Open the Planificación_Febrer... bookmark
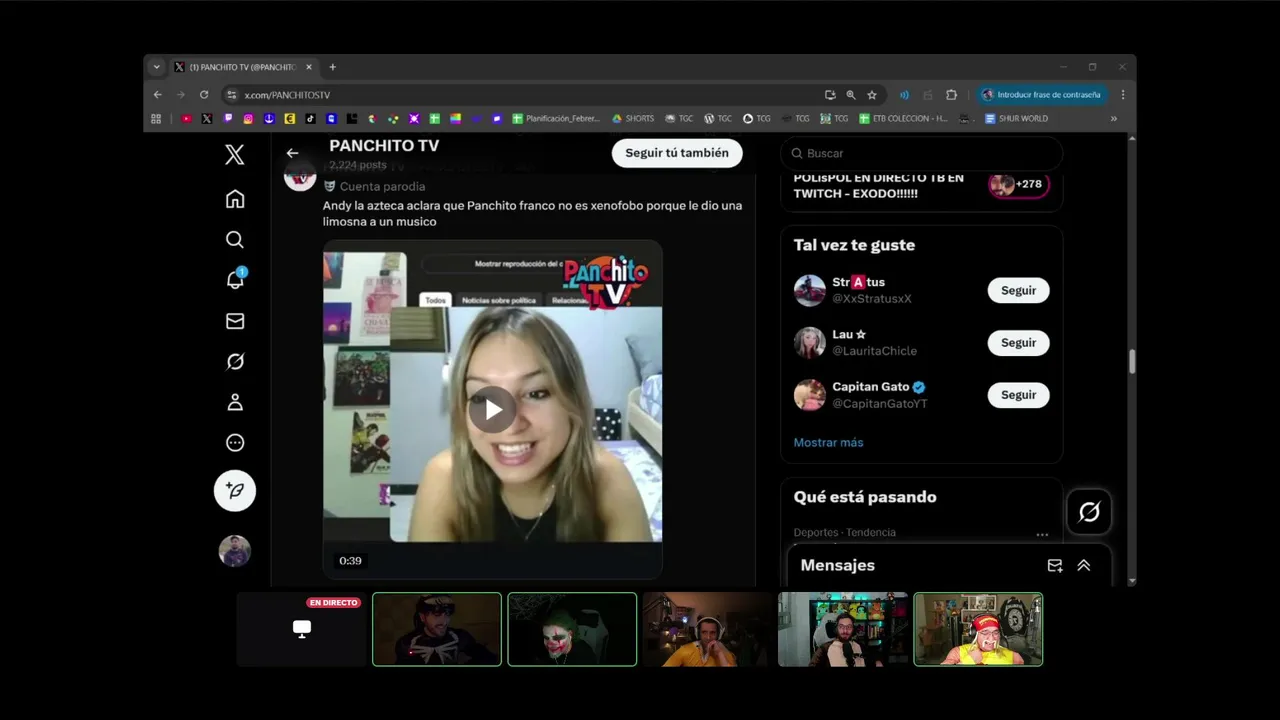This screenshot has width=1280, height=720. [556, 118]
